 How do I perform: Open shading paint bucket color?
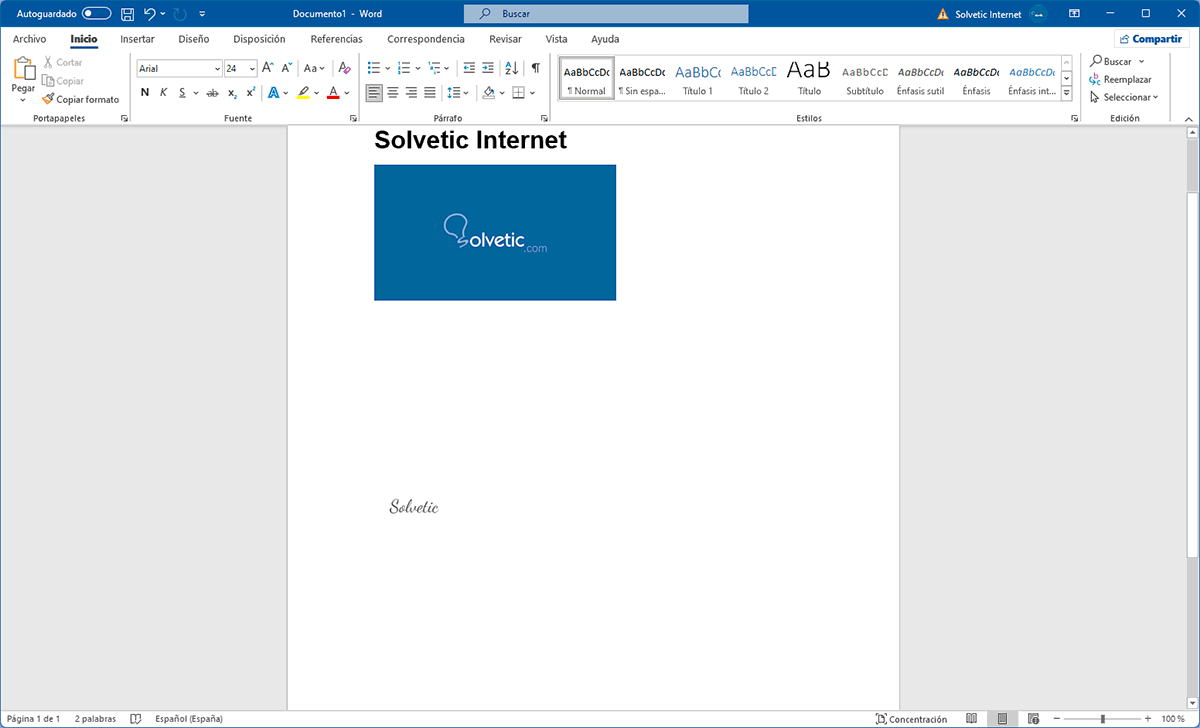[x=488, y=92]
